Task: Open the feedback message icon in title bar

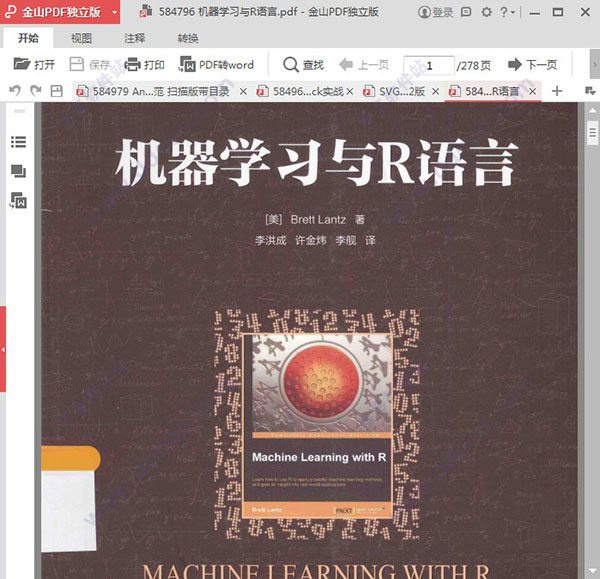Action: point(466,12)
